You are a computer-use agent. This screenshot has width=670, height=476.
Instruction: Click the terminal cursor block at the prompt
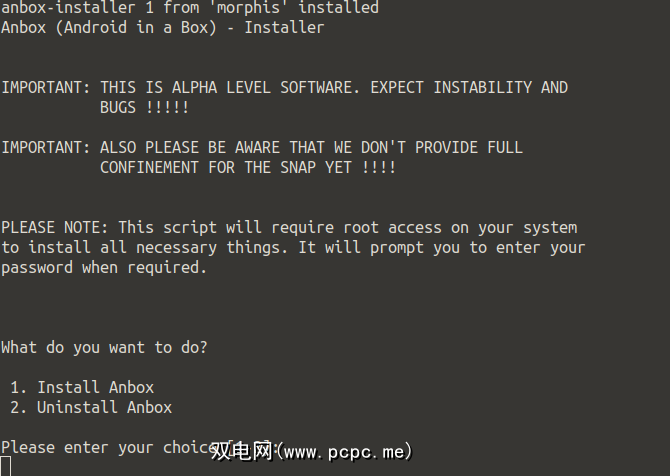click(x=6, y=466)
